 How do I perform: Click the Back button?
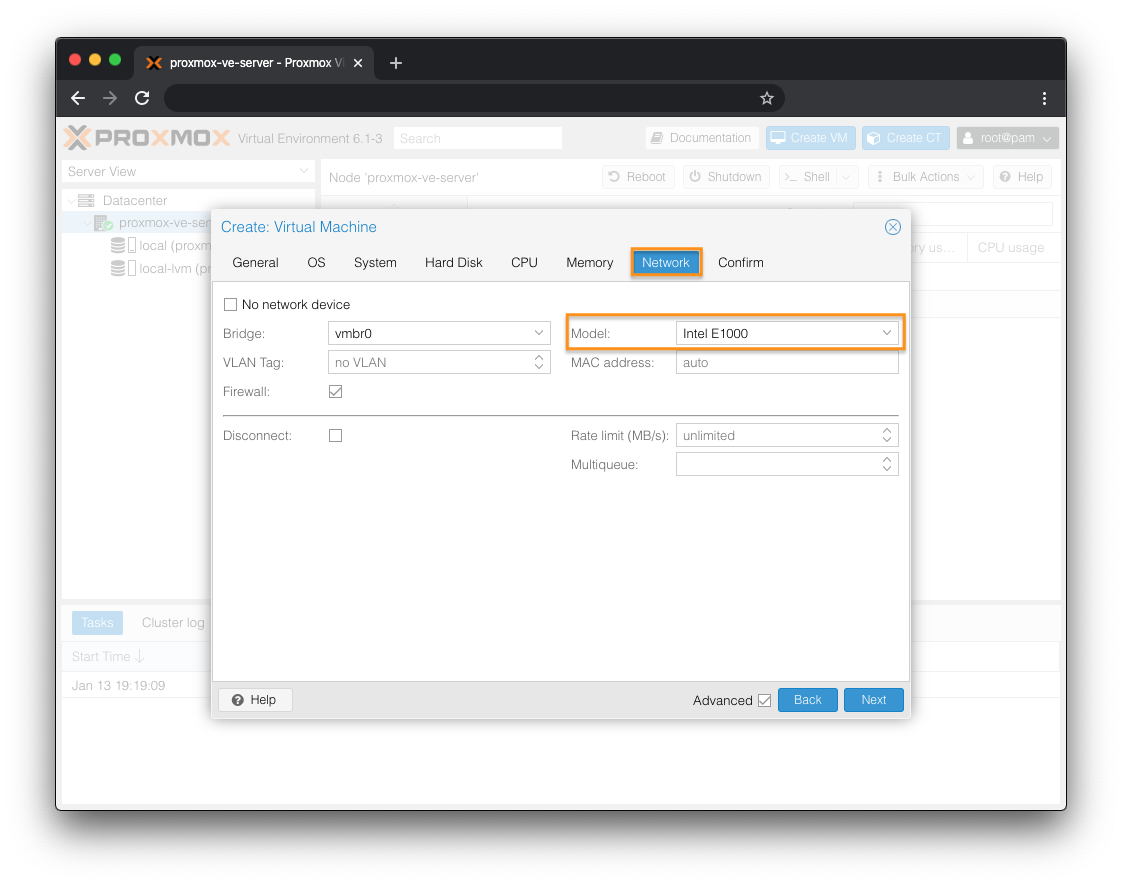(807, 700)
